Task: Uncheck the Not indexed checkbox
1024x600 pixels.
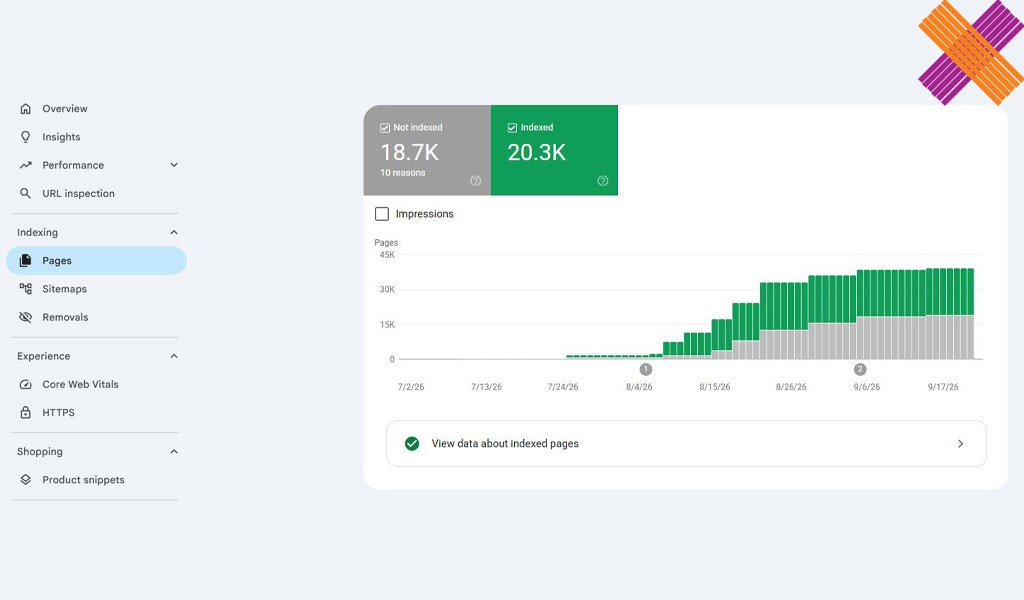Action: [385, 128]
